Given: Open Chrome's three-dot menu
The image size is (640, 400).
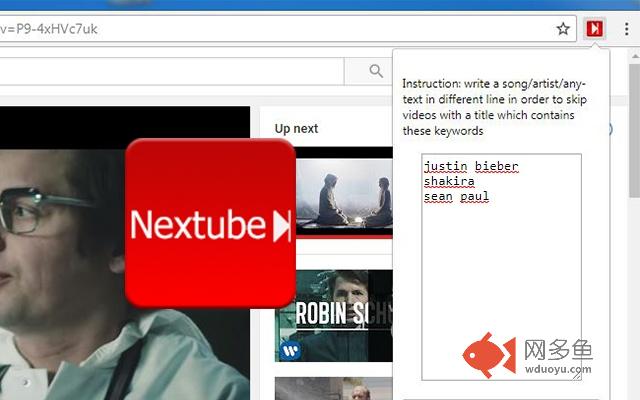Looking at the screenshot, I should [625, 29].
